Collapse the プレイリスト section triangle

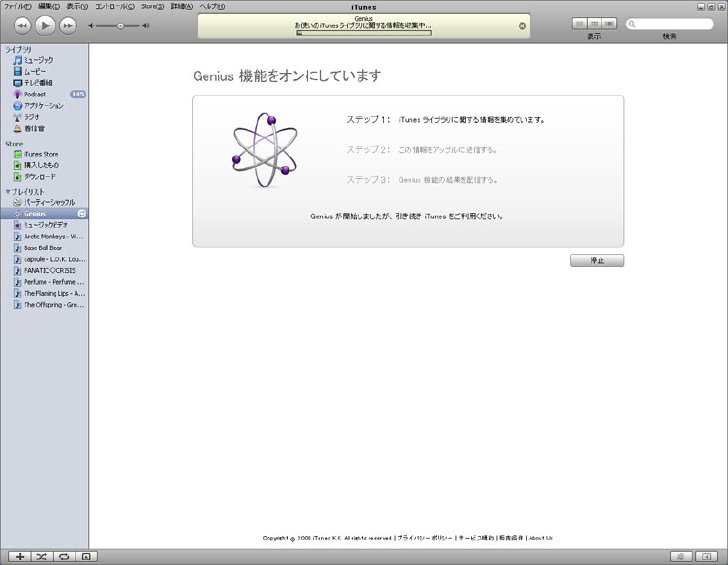click(x=7, y=191)
